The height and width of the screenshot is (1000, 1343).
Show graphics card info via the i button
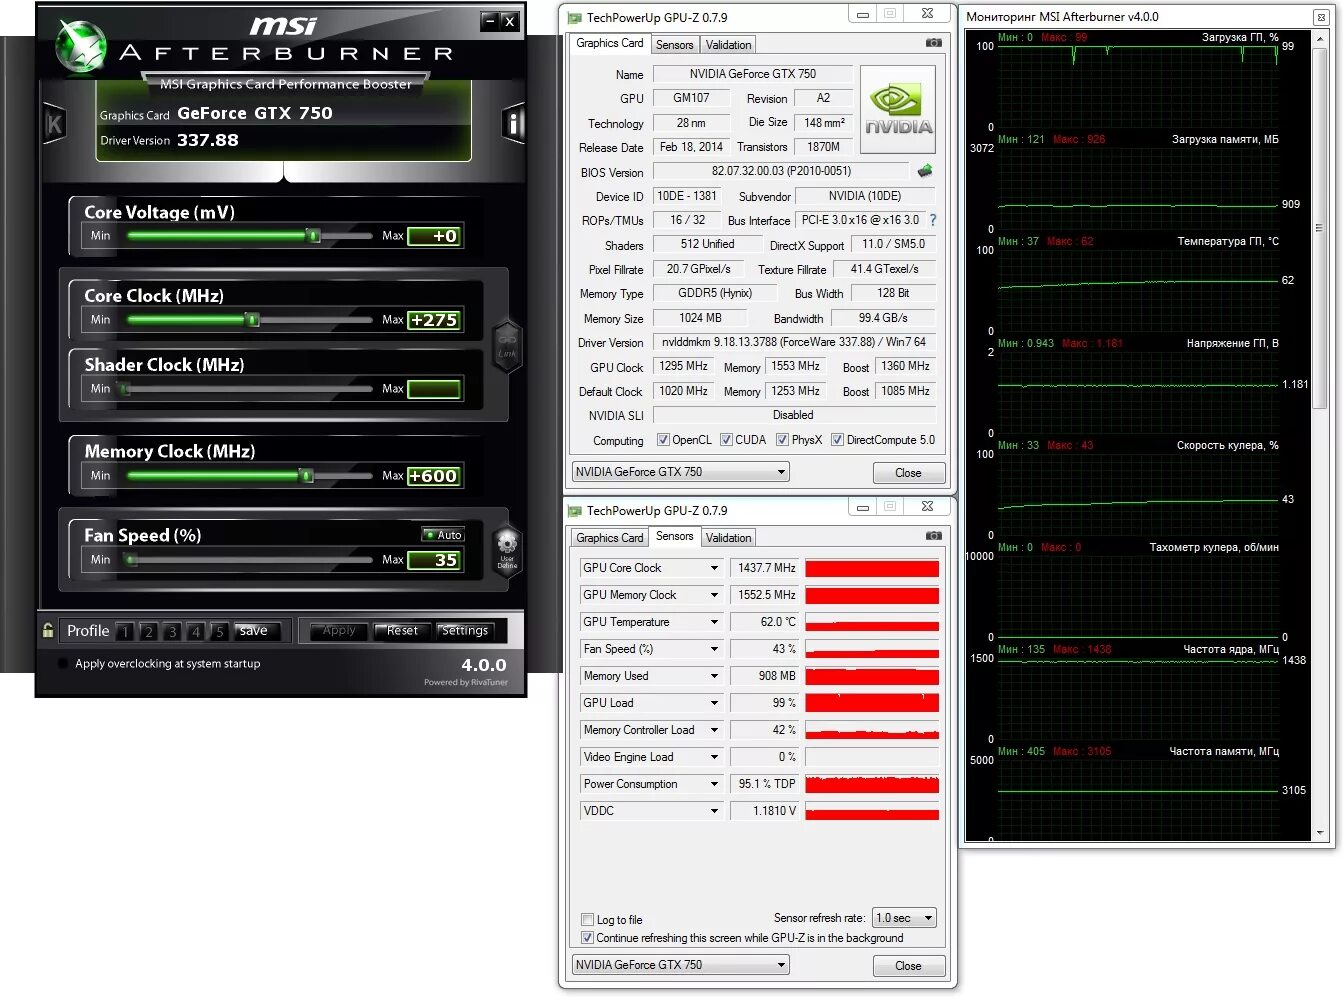point(513,123)
